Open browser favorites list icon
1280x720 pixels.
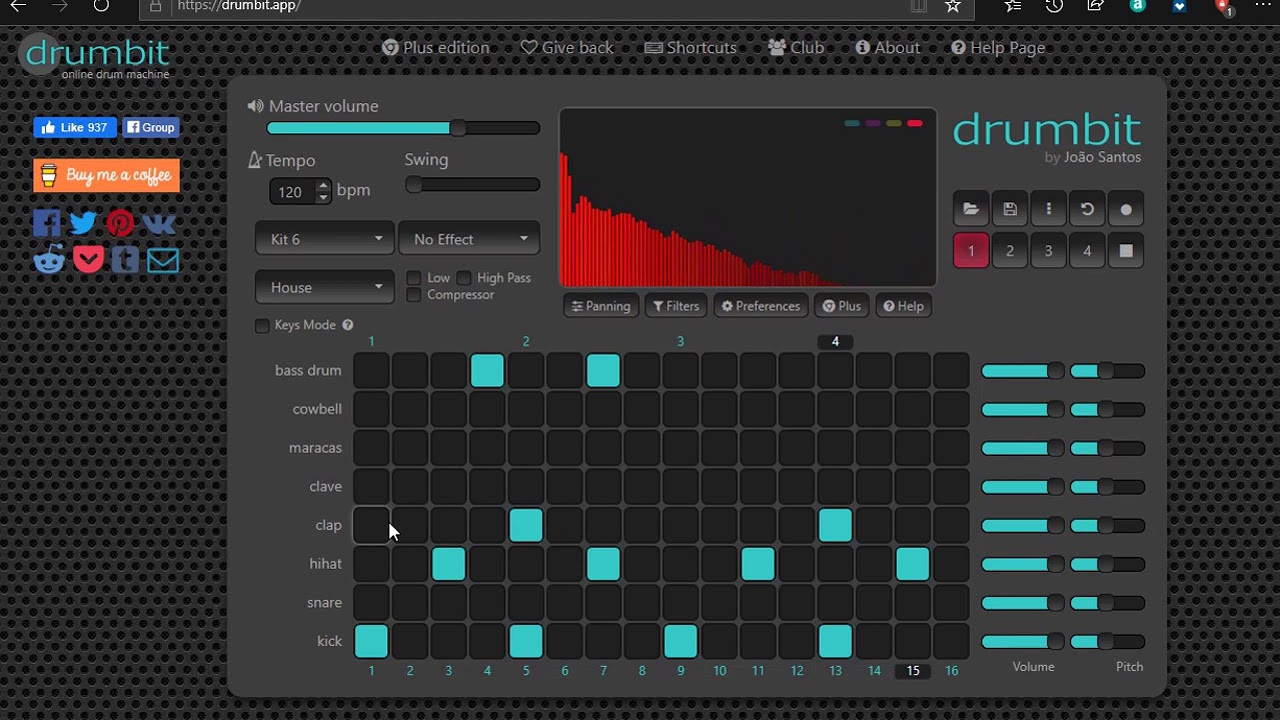click(x=1013, y=6)
